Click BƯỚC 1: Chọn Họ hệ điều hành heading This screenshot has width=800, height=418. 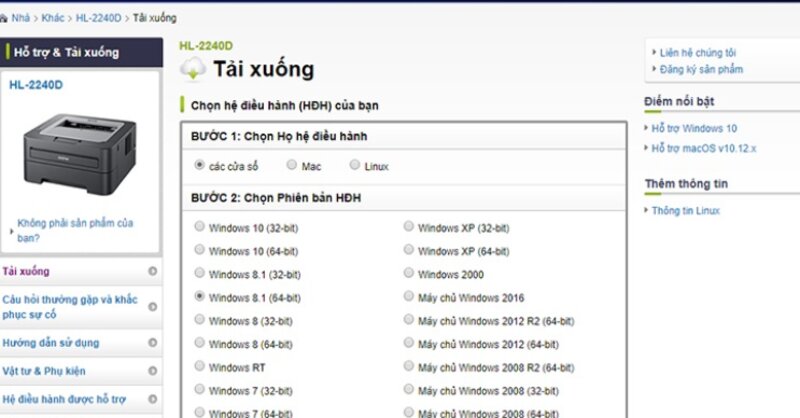[x=279, y=136]
